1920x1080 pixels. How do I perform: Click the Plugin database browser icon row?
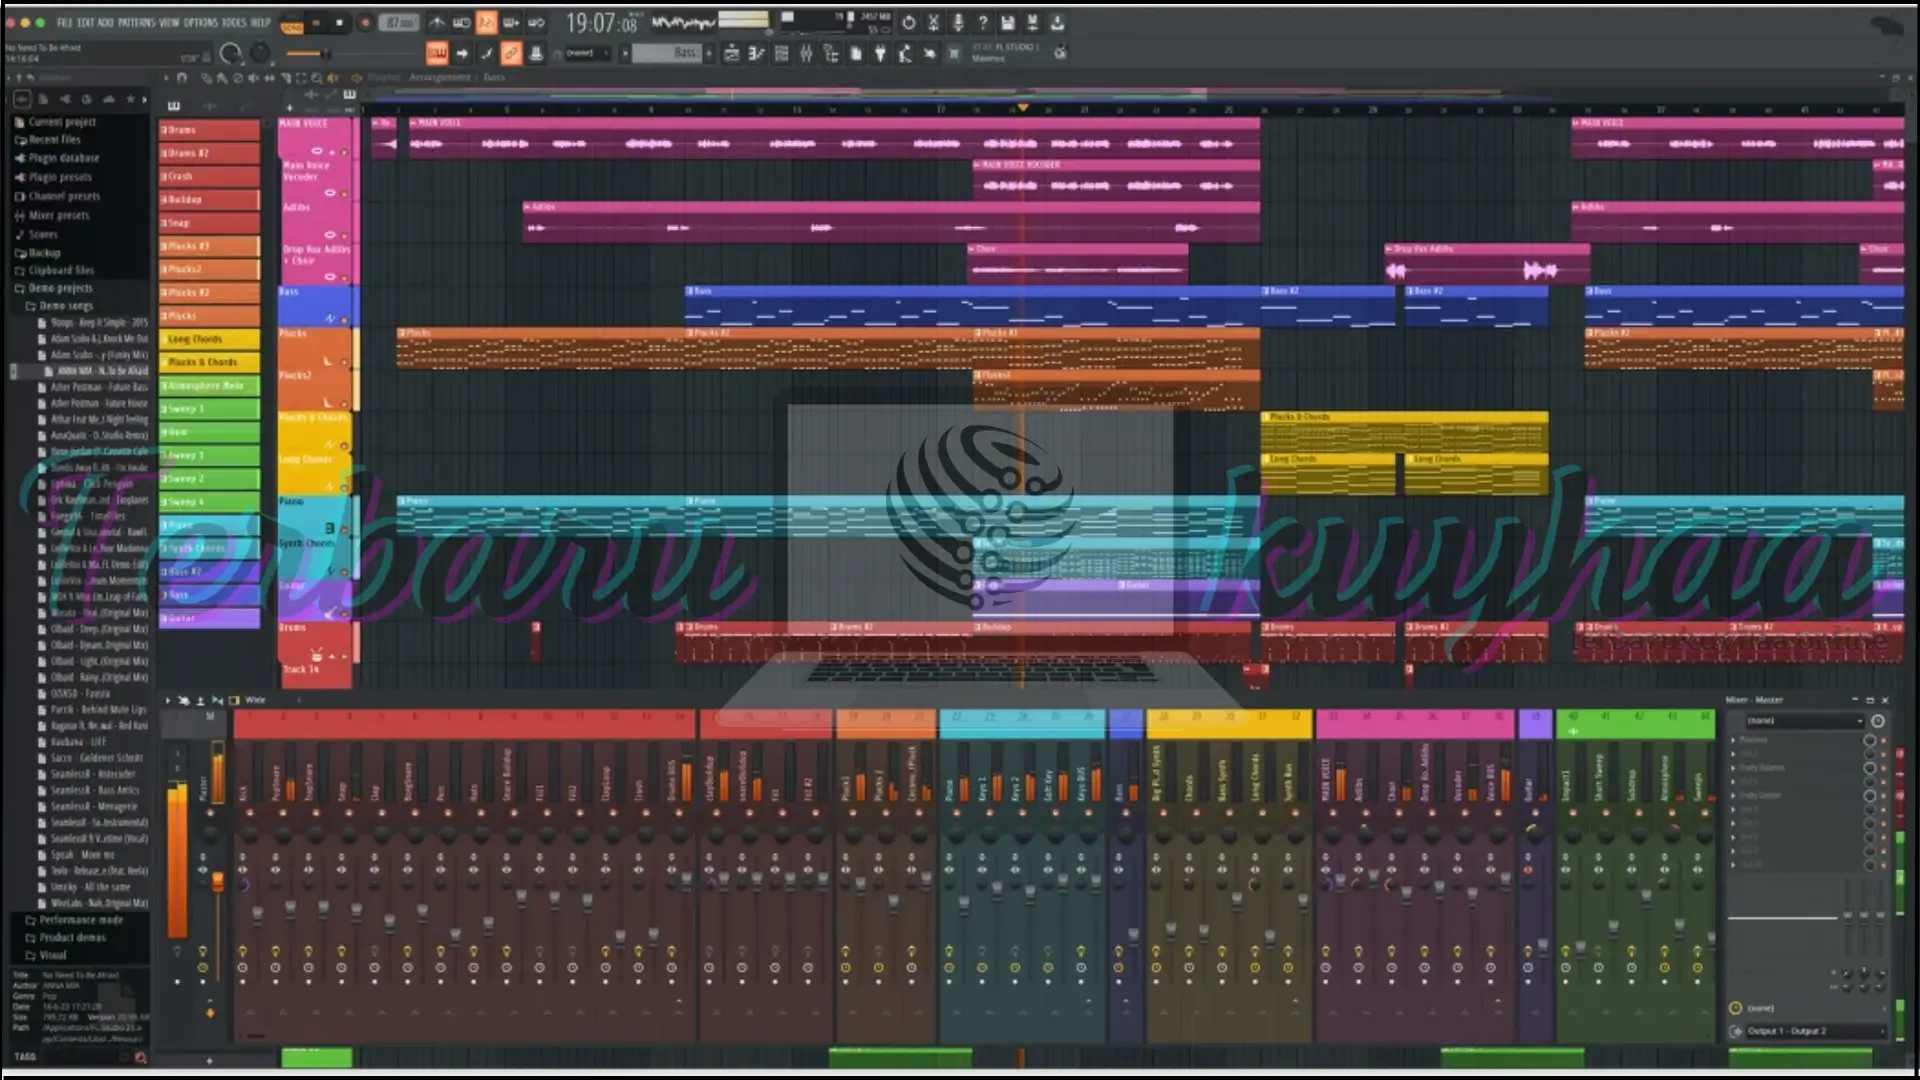tap(64, 158)
